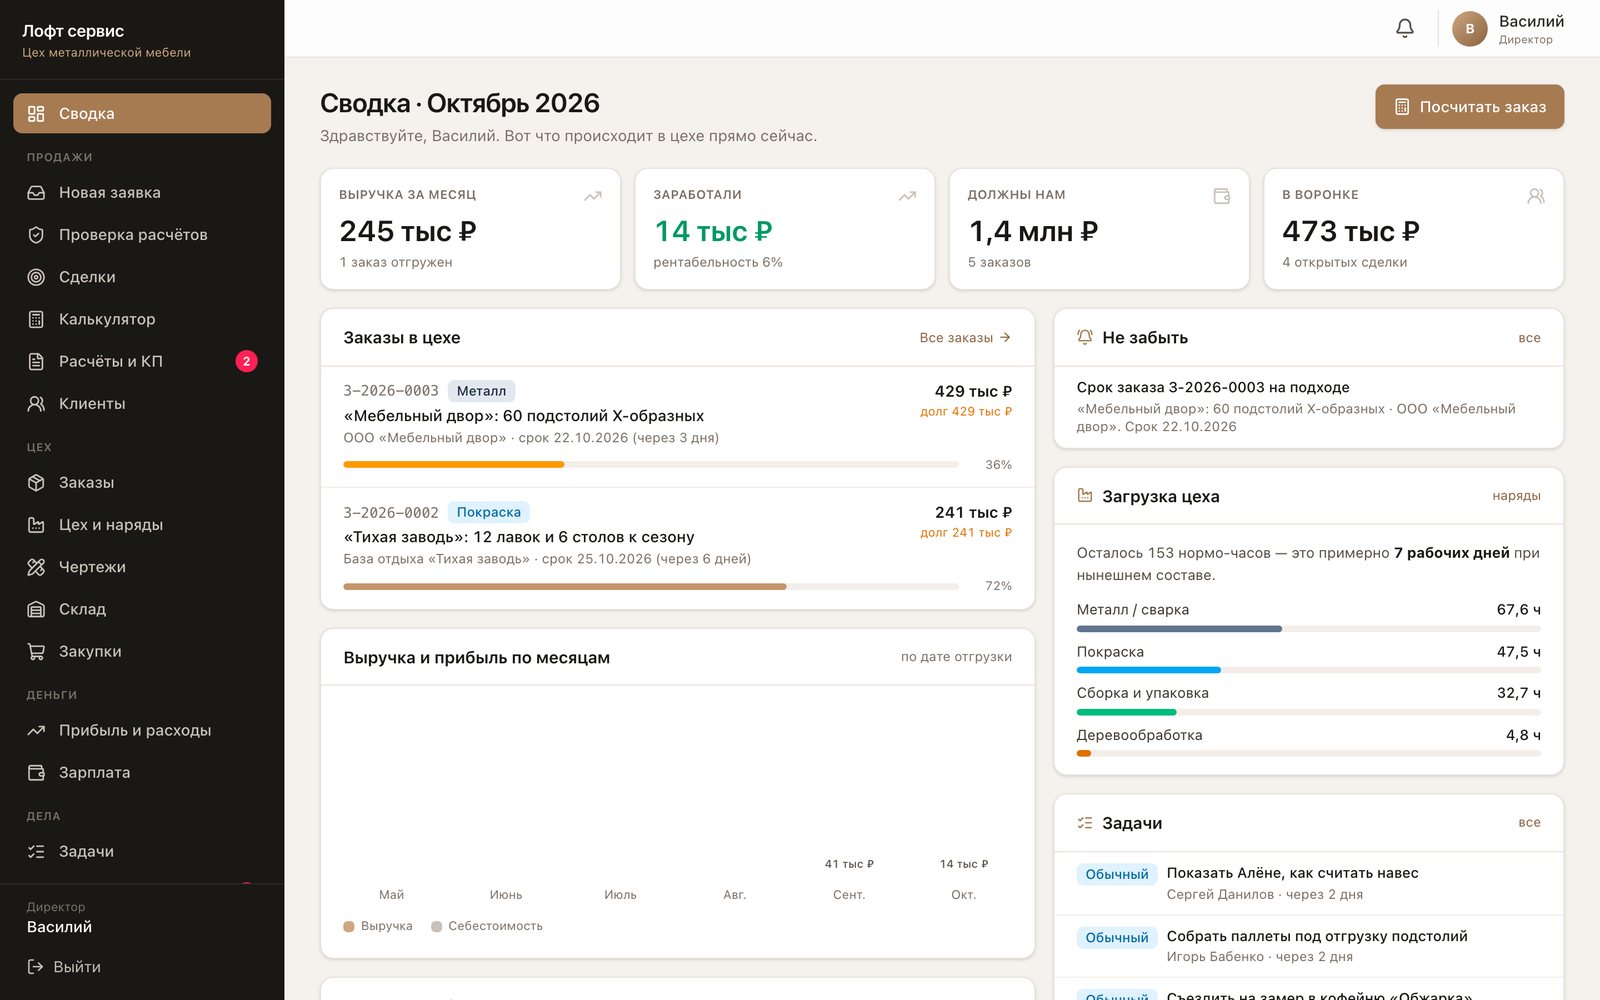Open task Показать Алёне, как считать навес
Image resolution: width=1600 pixels, height=1000 pixels.
coord(1308,884)
